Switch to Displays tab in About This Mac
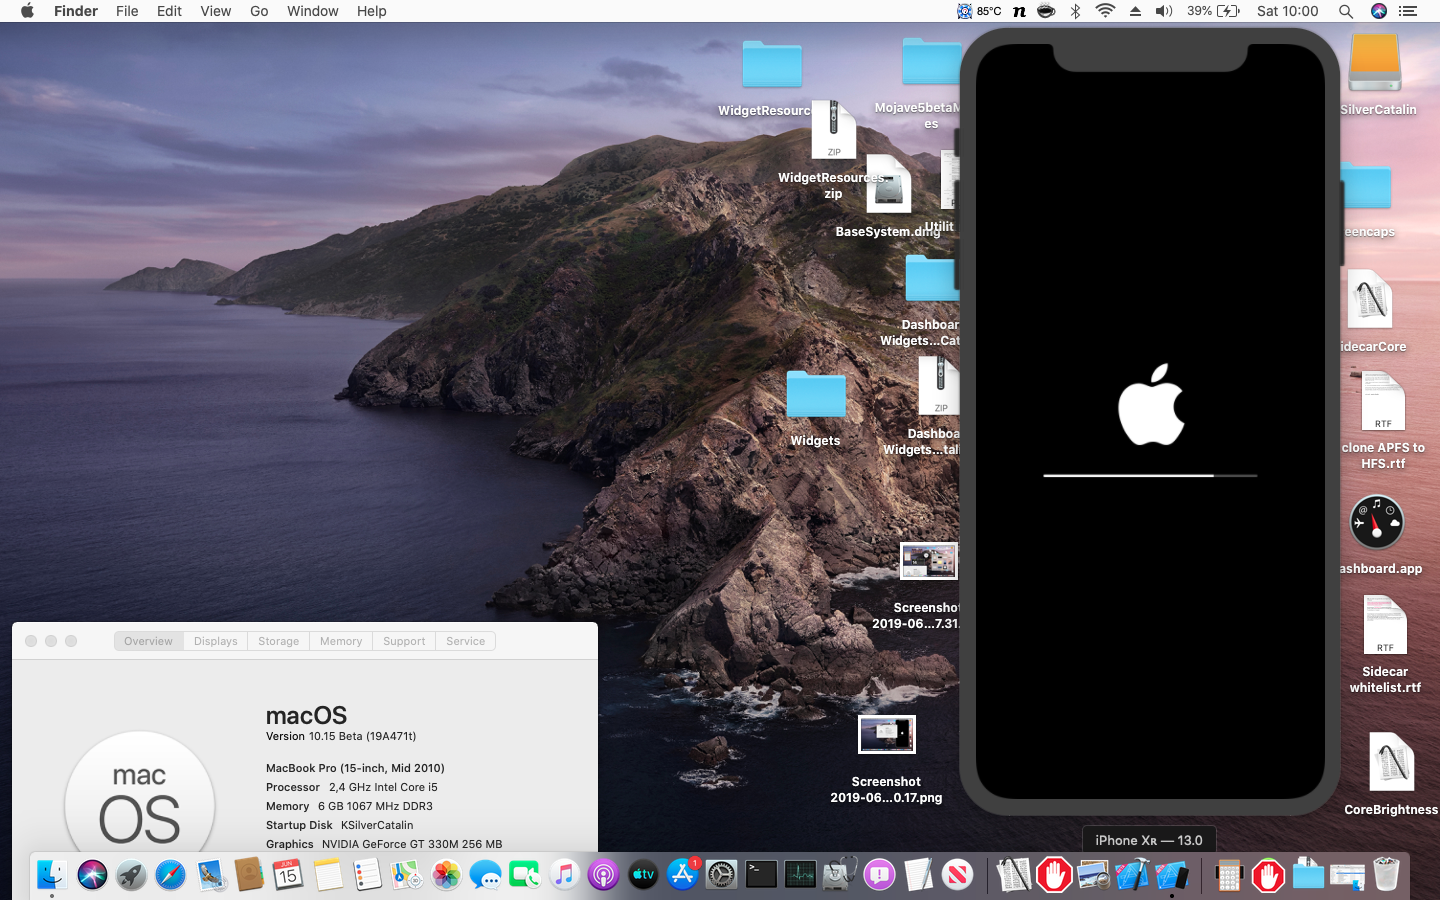This screenshot has width=1440, height=900. (x=216, y=641)
